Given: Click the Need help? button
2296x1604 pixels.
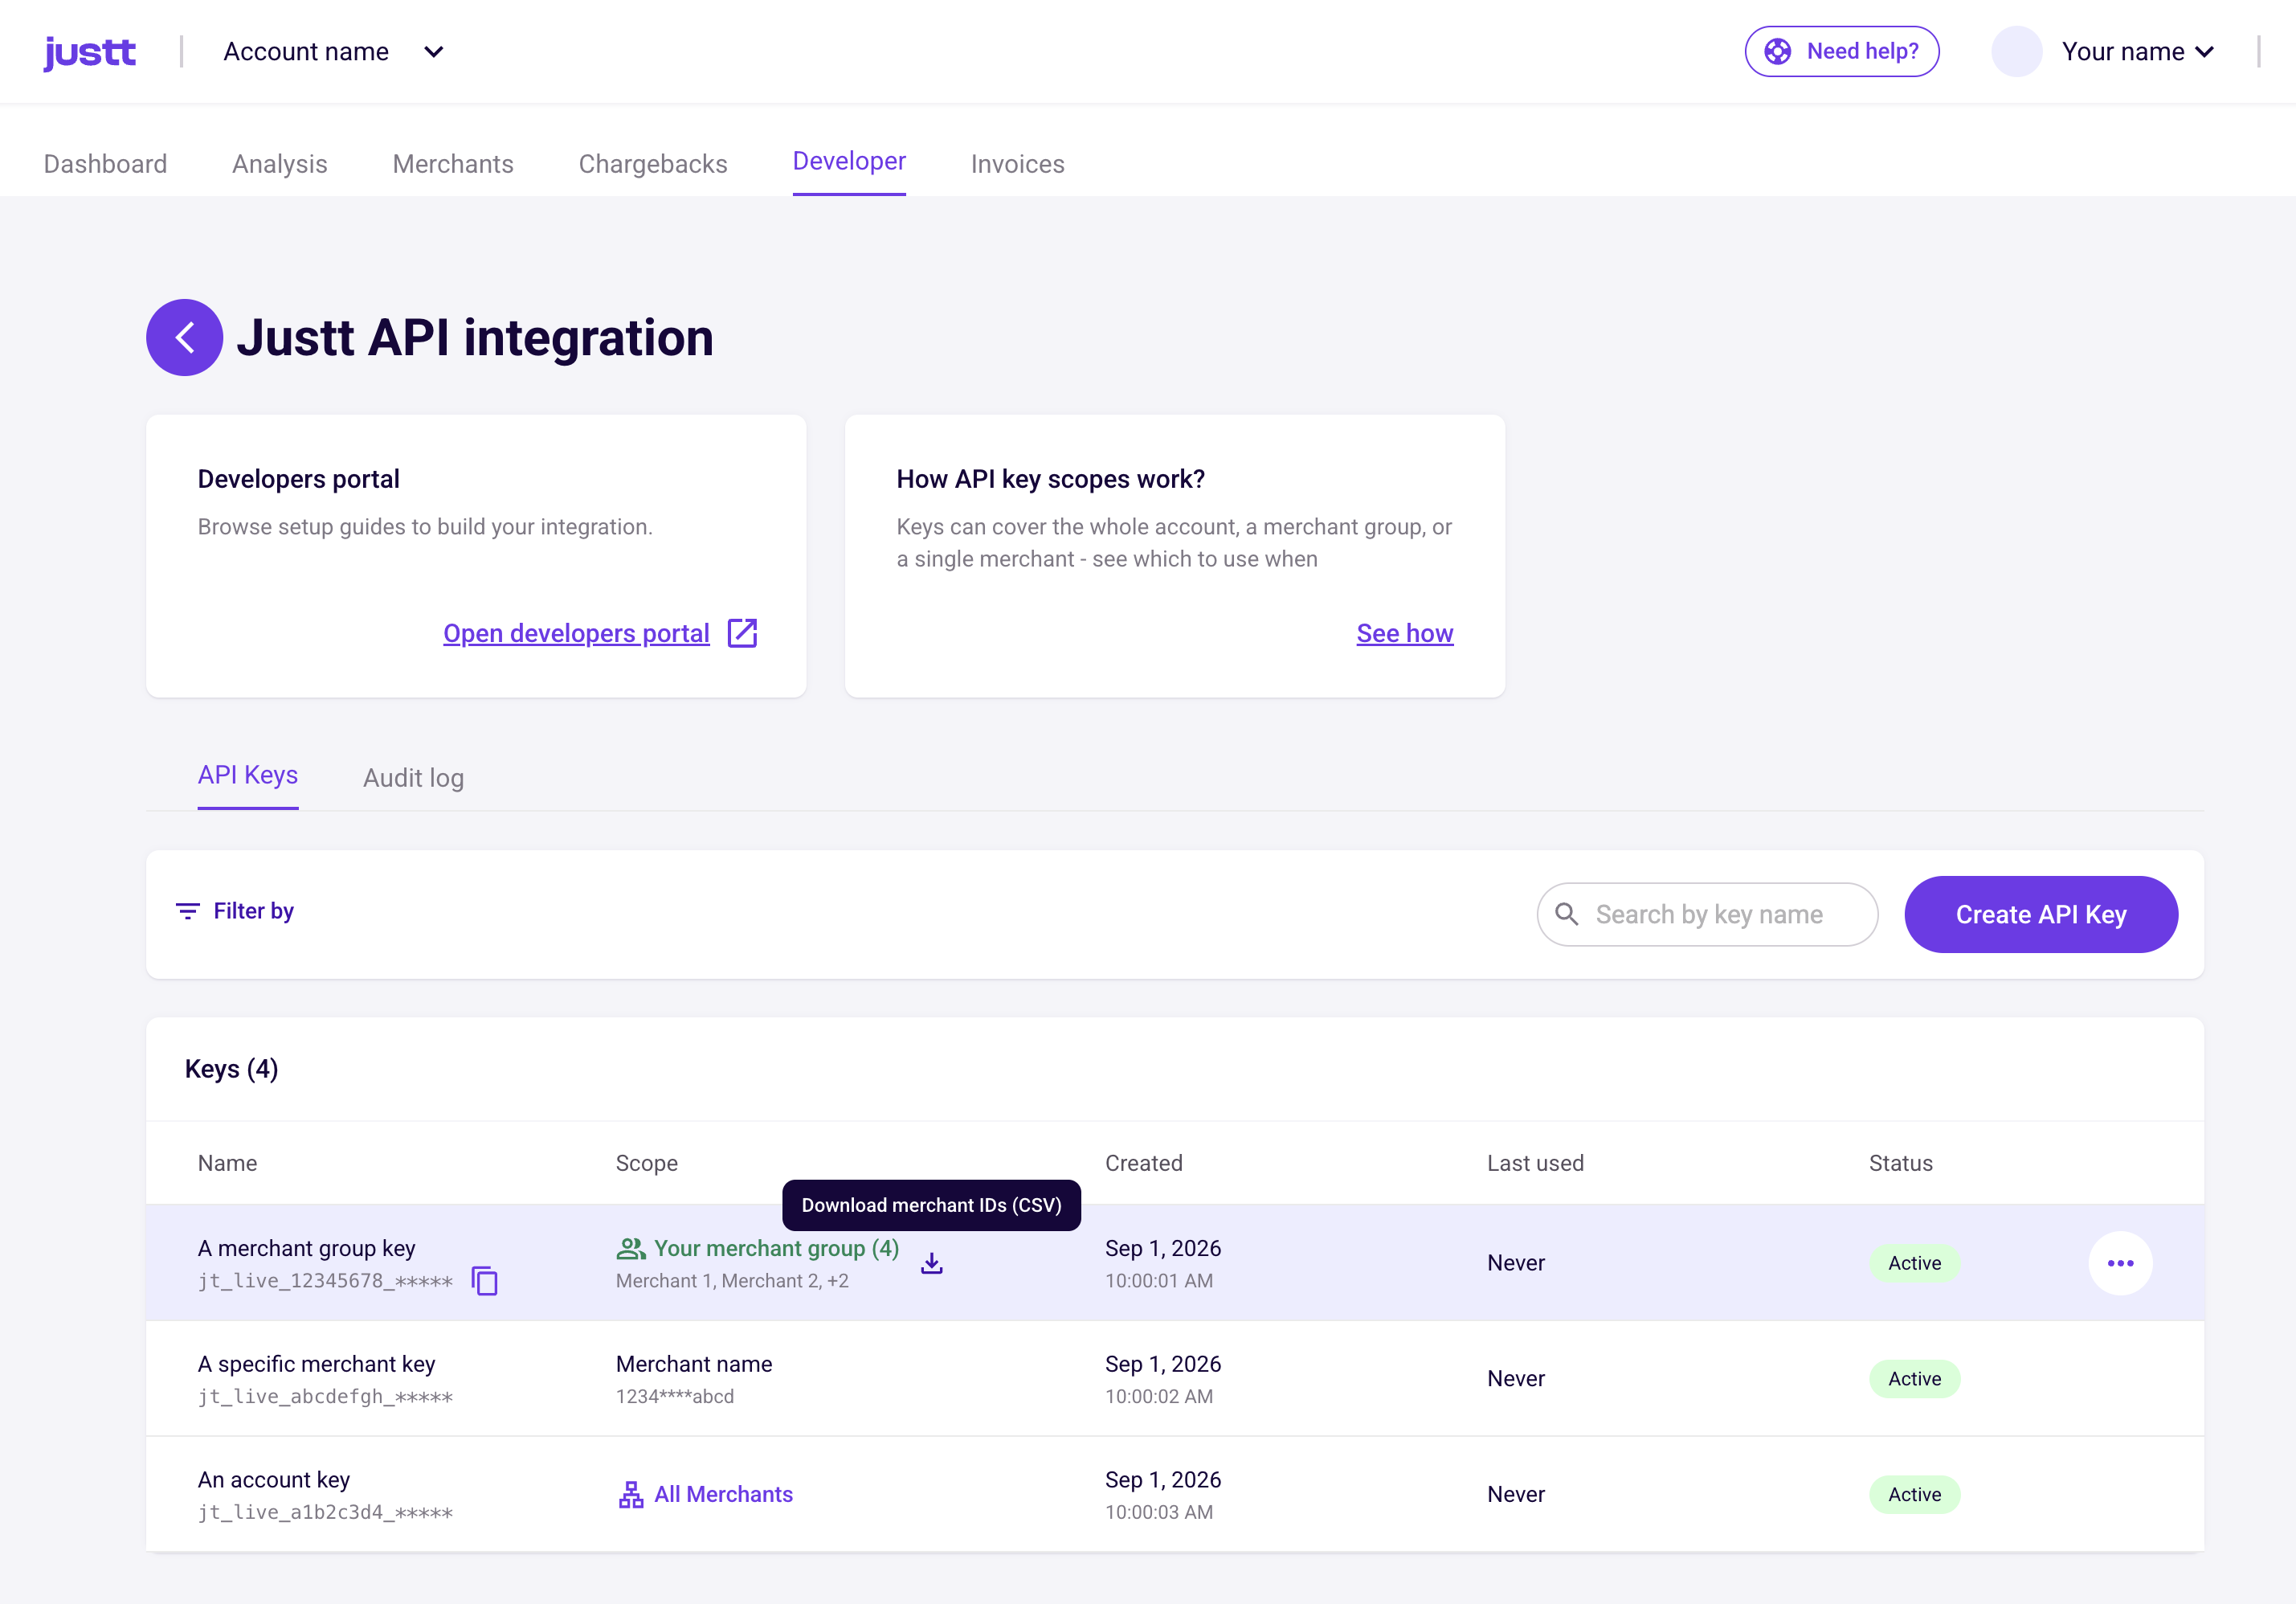Looking at the screenshot, I should click(x=1842, y=51).
